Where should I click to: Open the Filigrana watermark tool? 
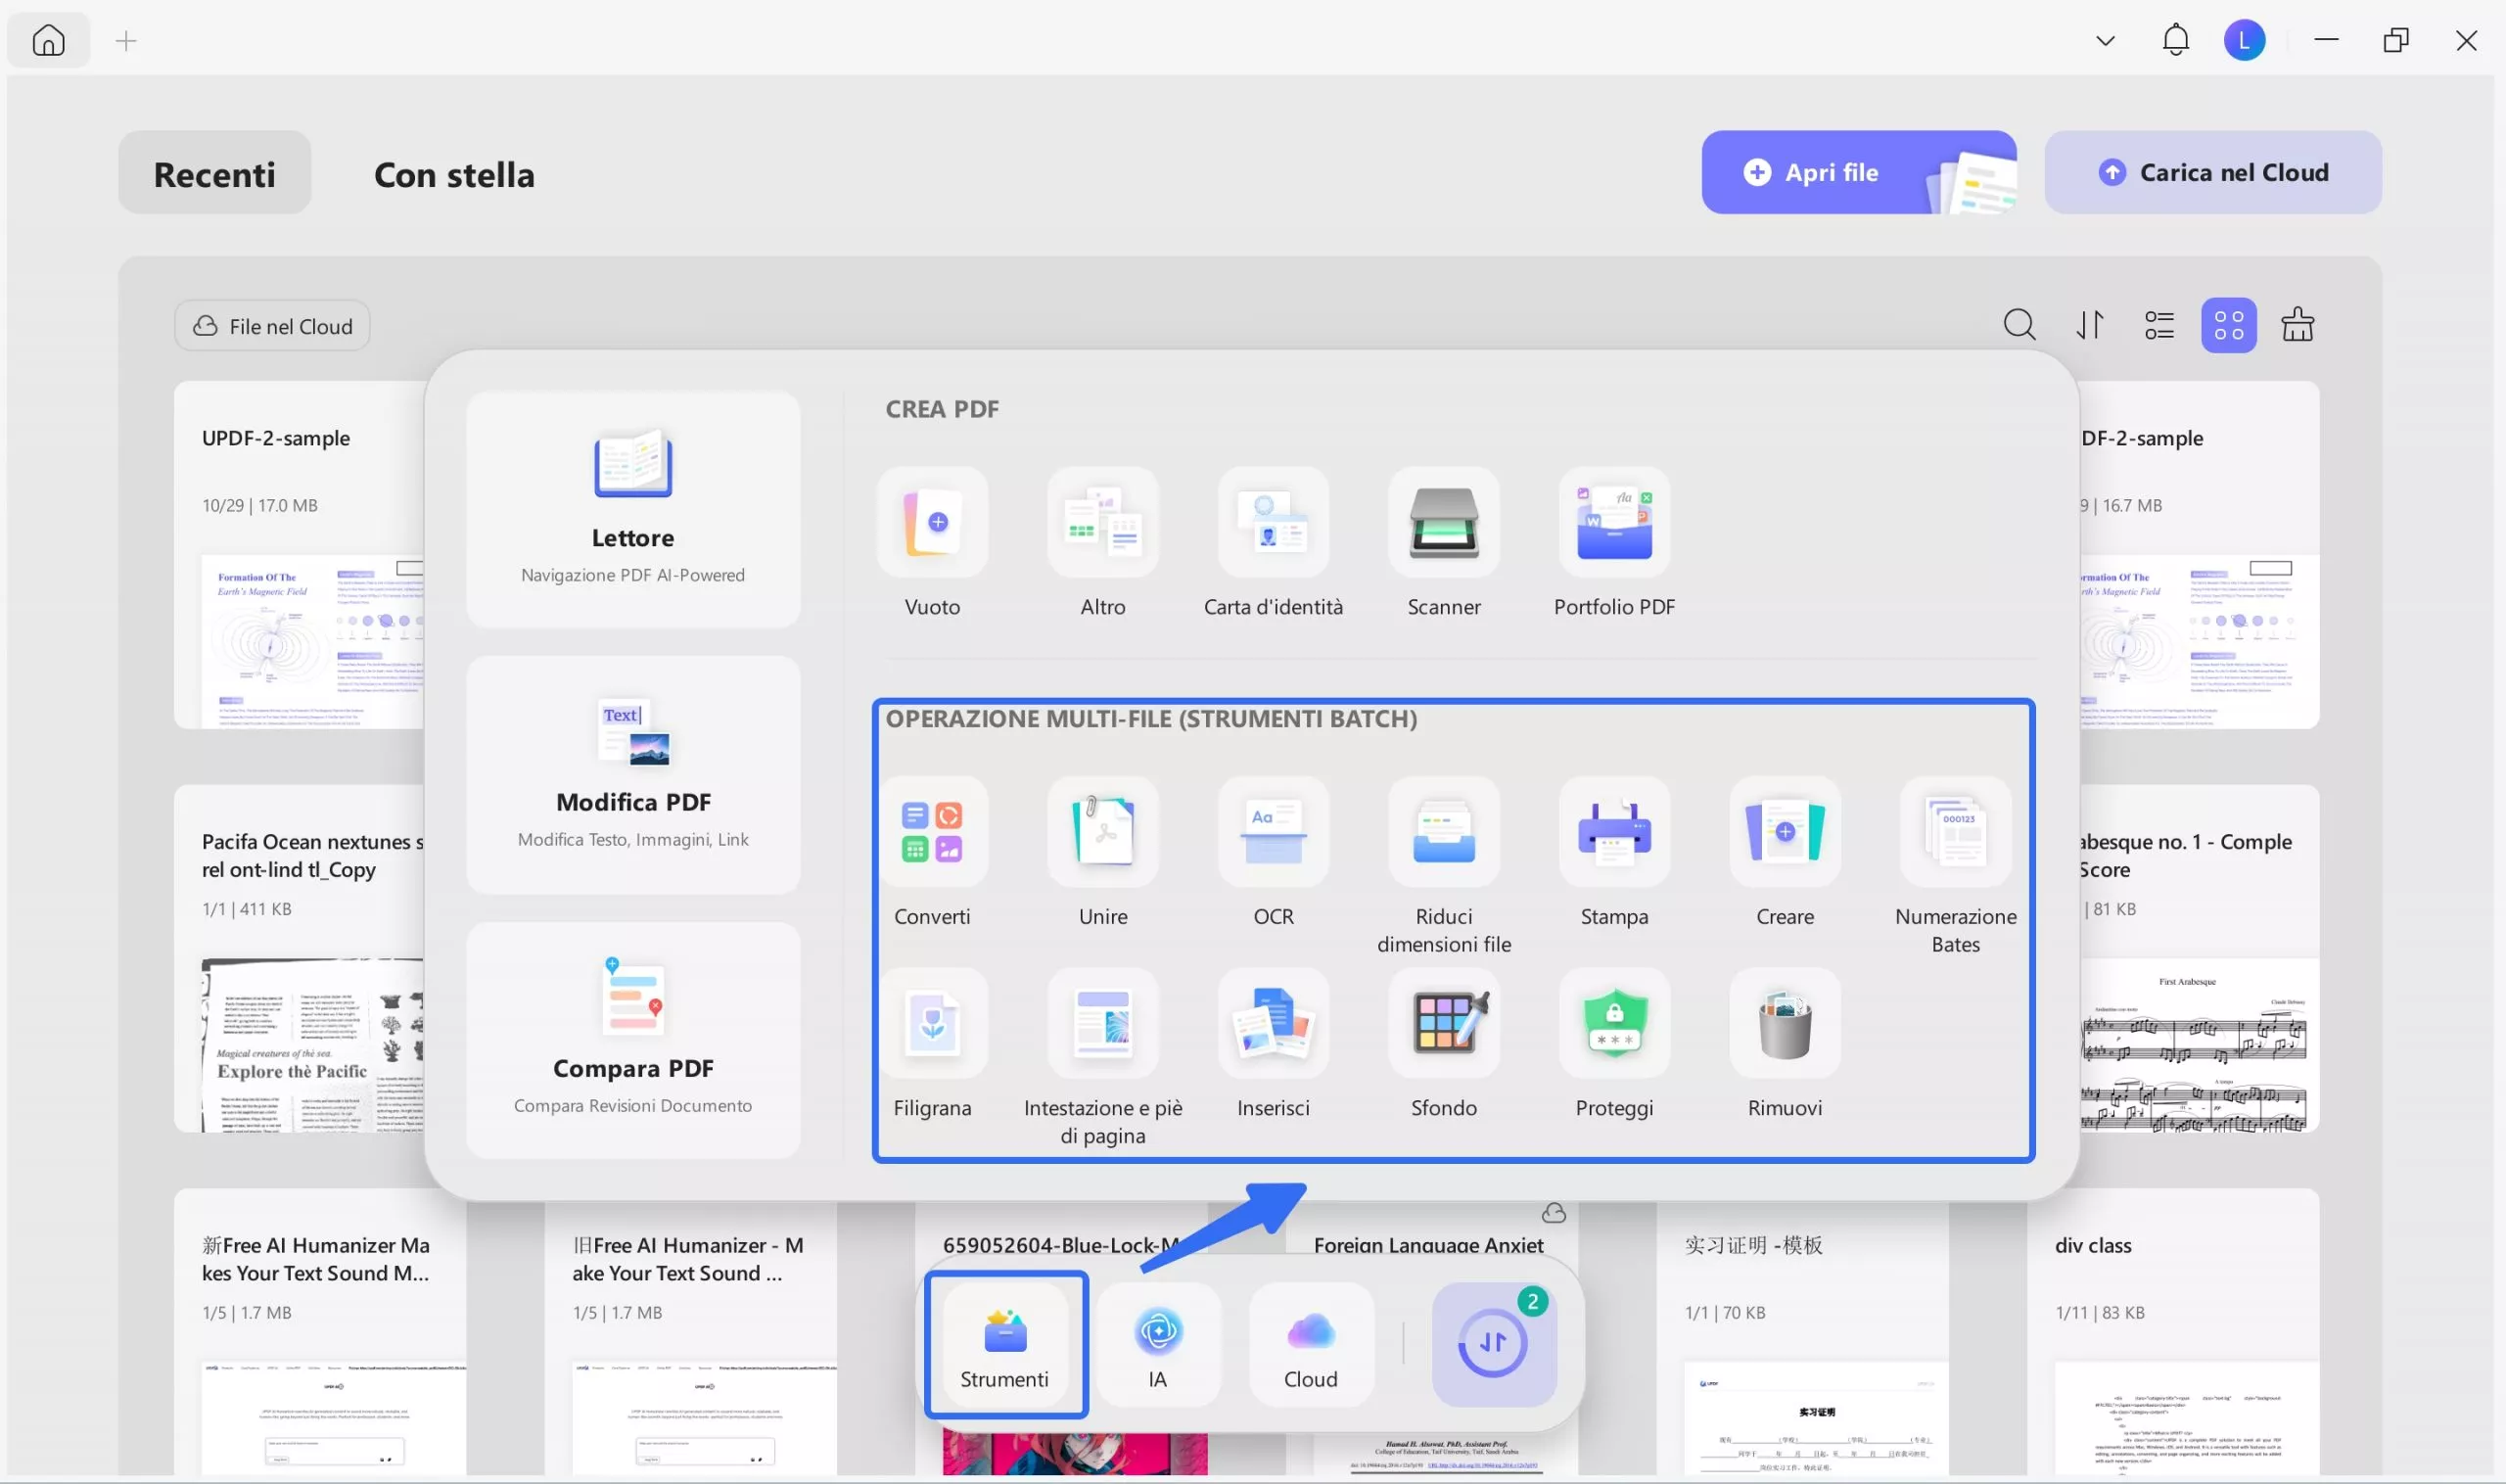[x=932, y=1025]
